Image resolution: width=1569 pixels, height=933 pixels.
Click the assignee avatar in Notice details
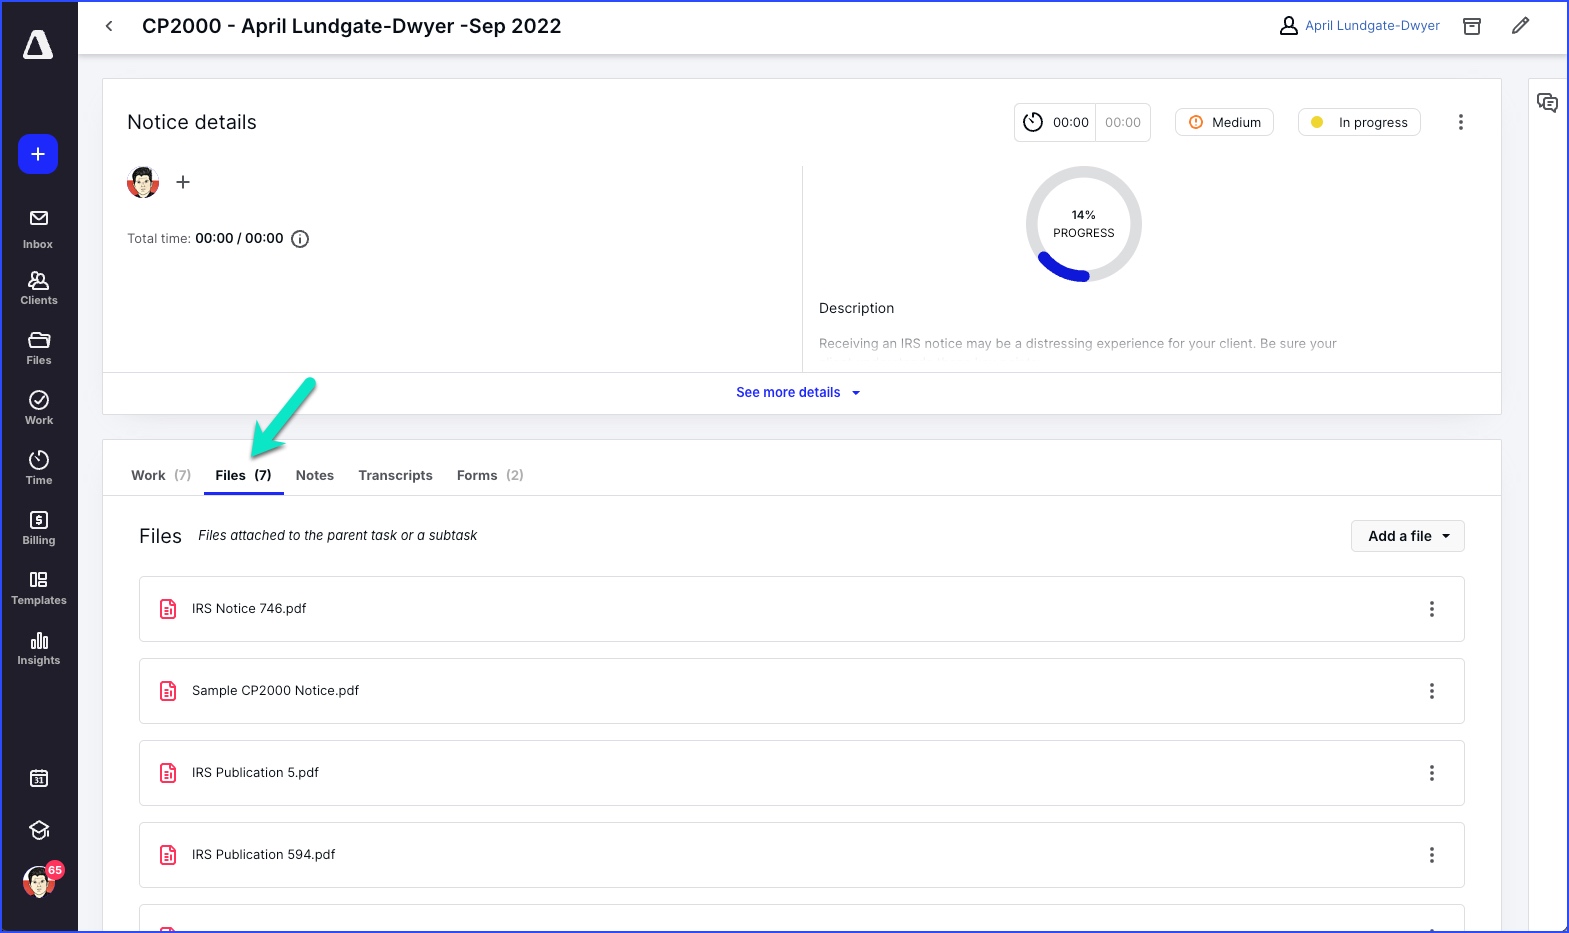143,182
